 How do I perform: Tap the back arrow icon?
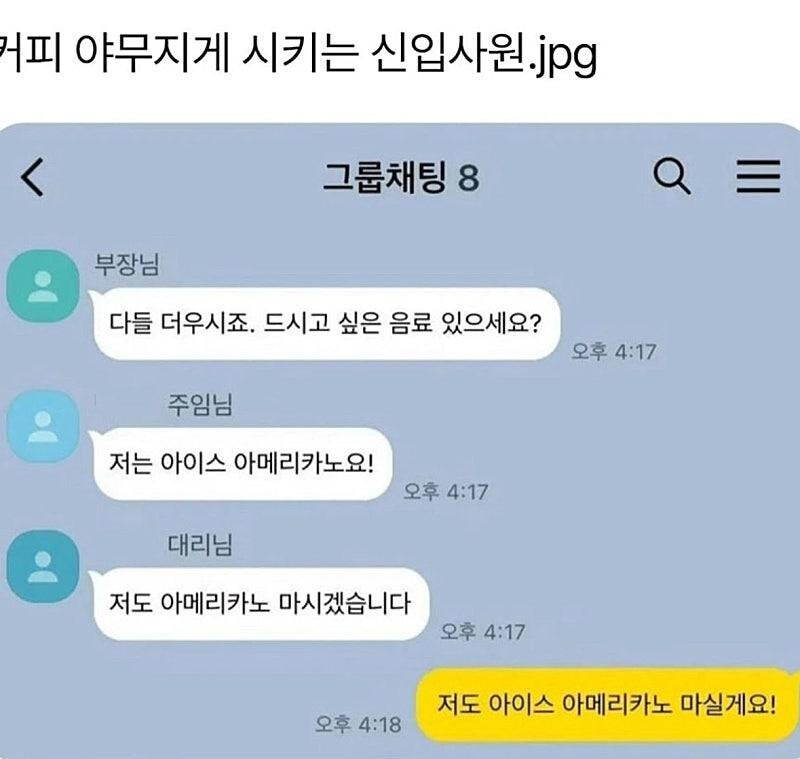tap(32, 177)
